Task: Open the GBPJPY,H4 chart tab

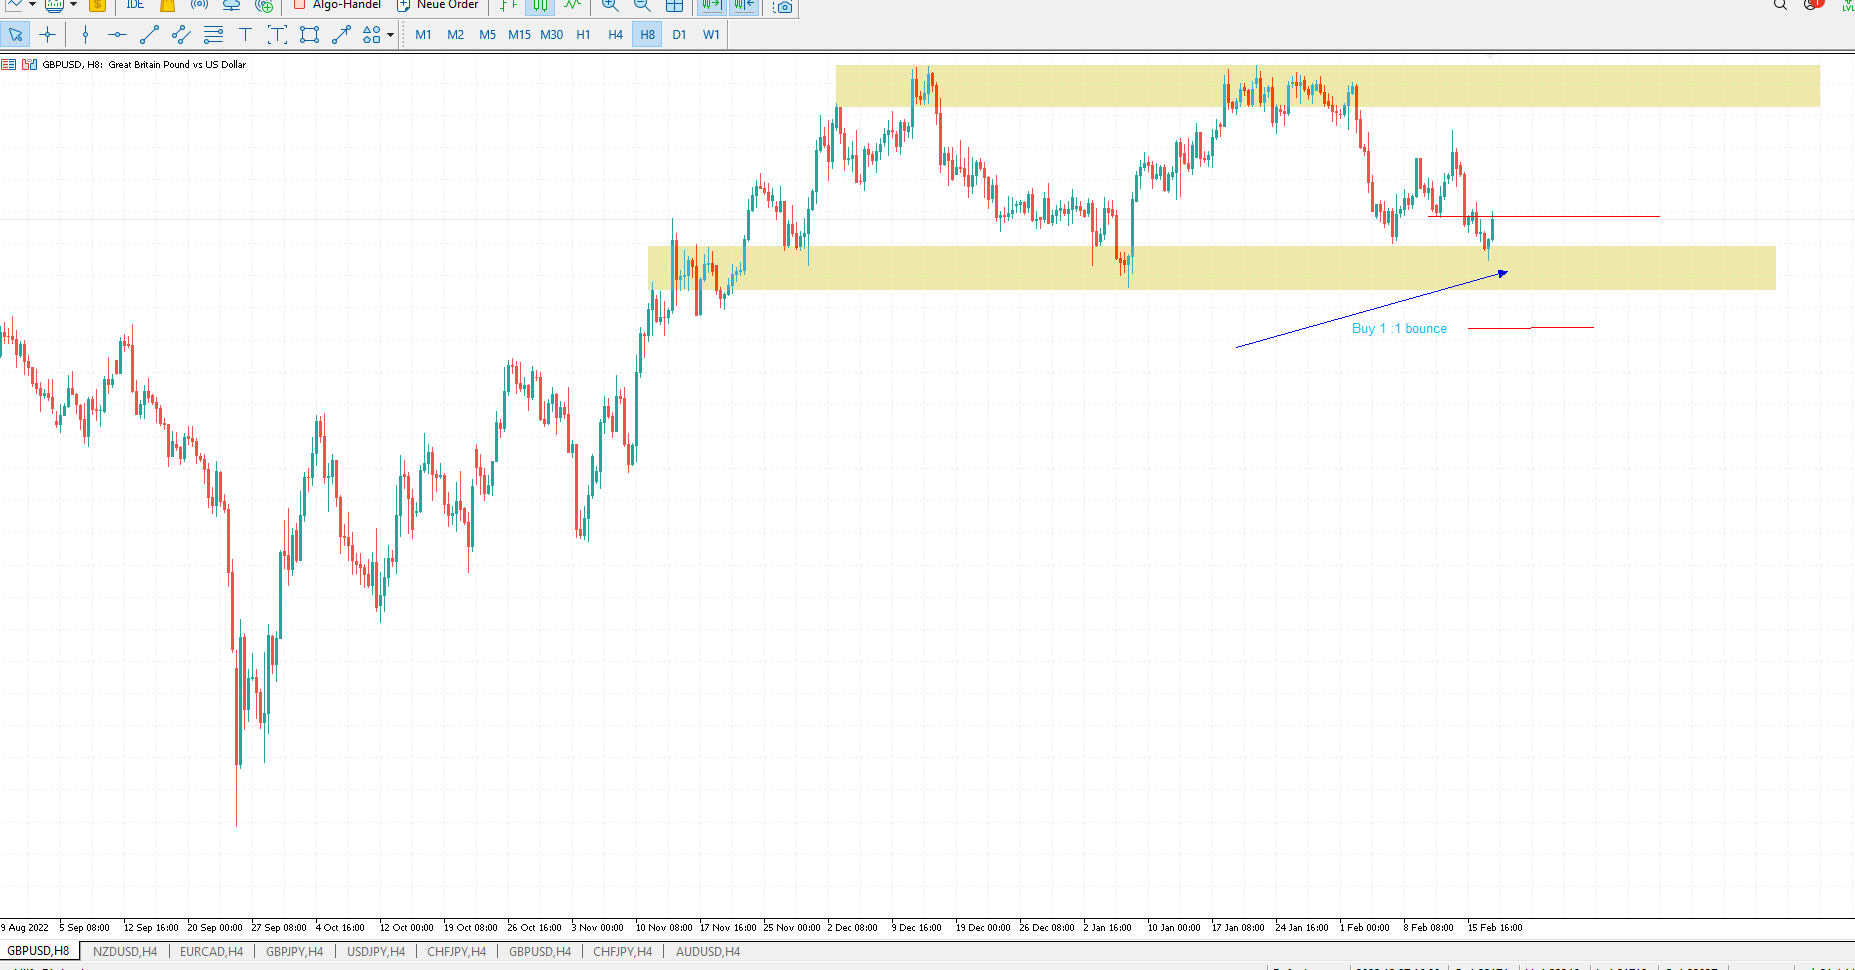Action: (x=295, y=952)
